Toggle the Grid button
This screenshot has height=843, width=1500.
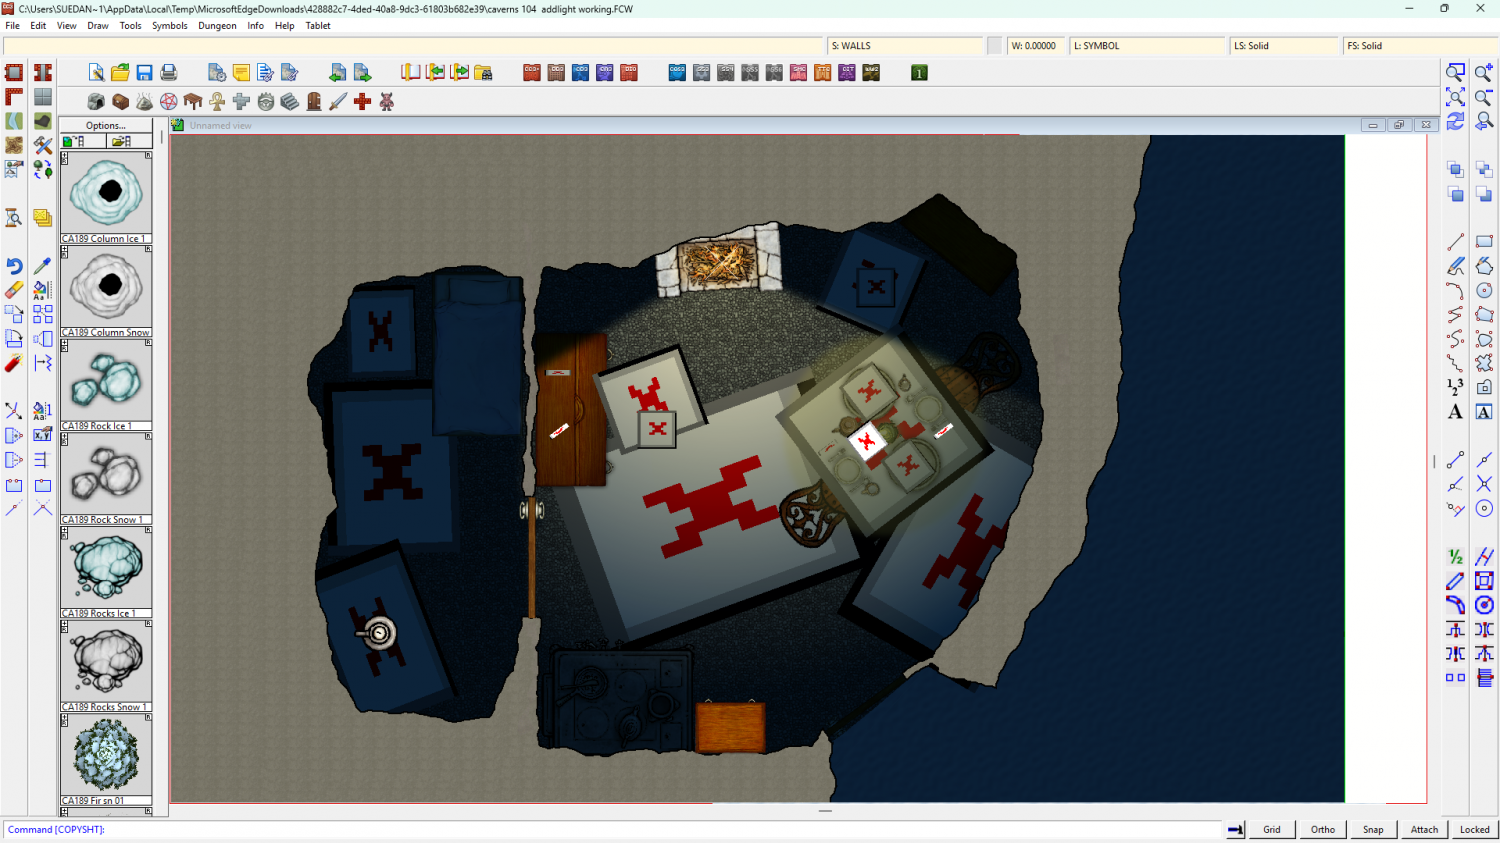[1271, 829]
